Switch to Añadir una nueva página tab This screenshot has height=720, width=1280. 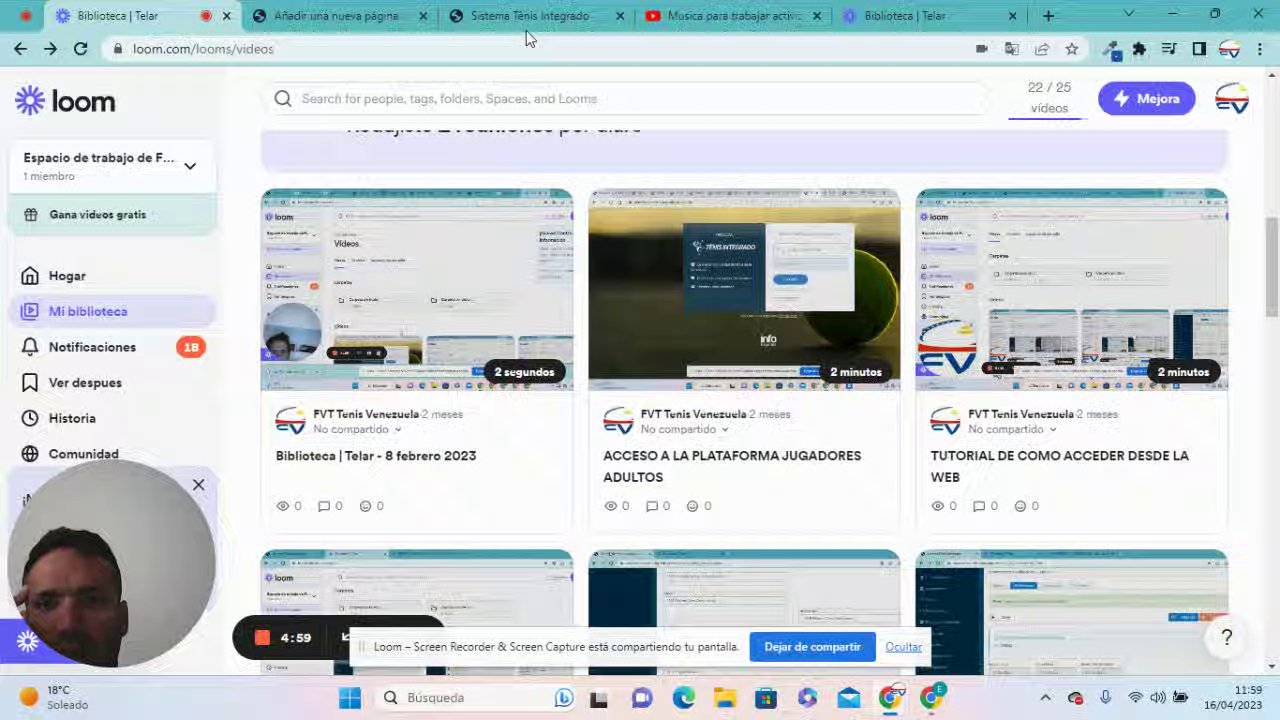(340, 16)
